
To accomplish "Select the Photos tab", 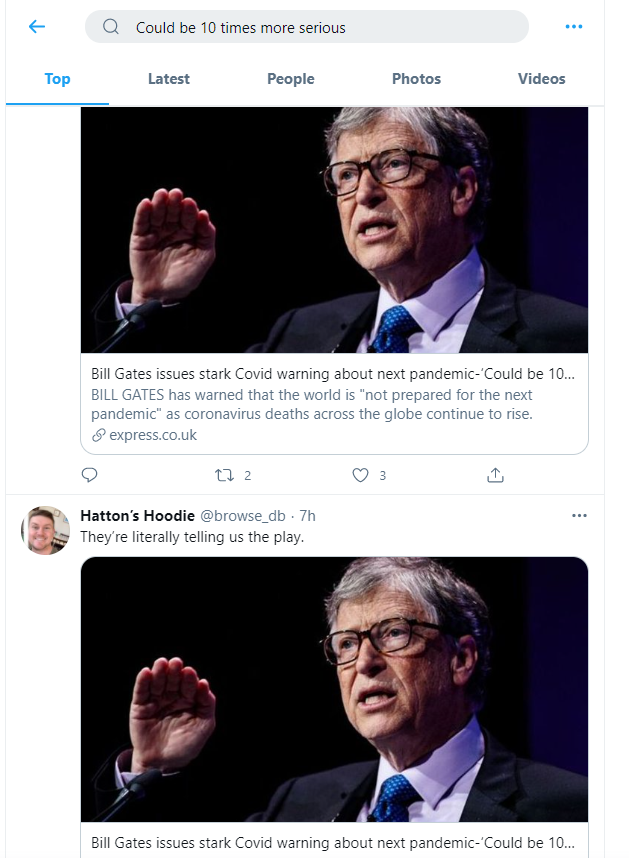I will 416,79.
